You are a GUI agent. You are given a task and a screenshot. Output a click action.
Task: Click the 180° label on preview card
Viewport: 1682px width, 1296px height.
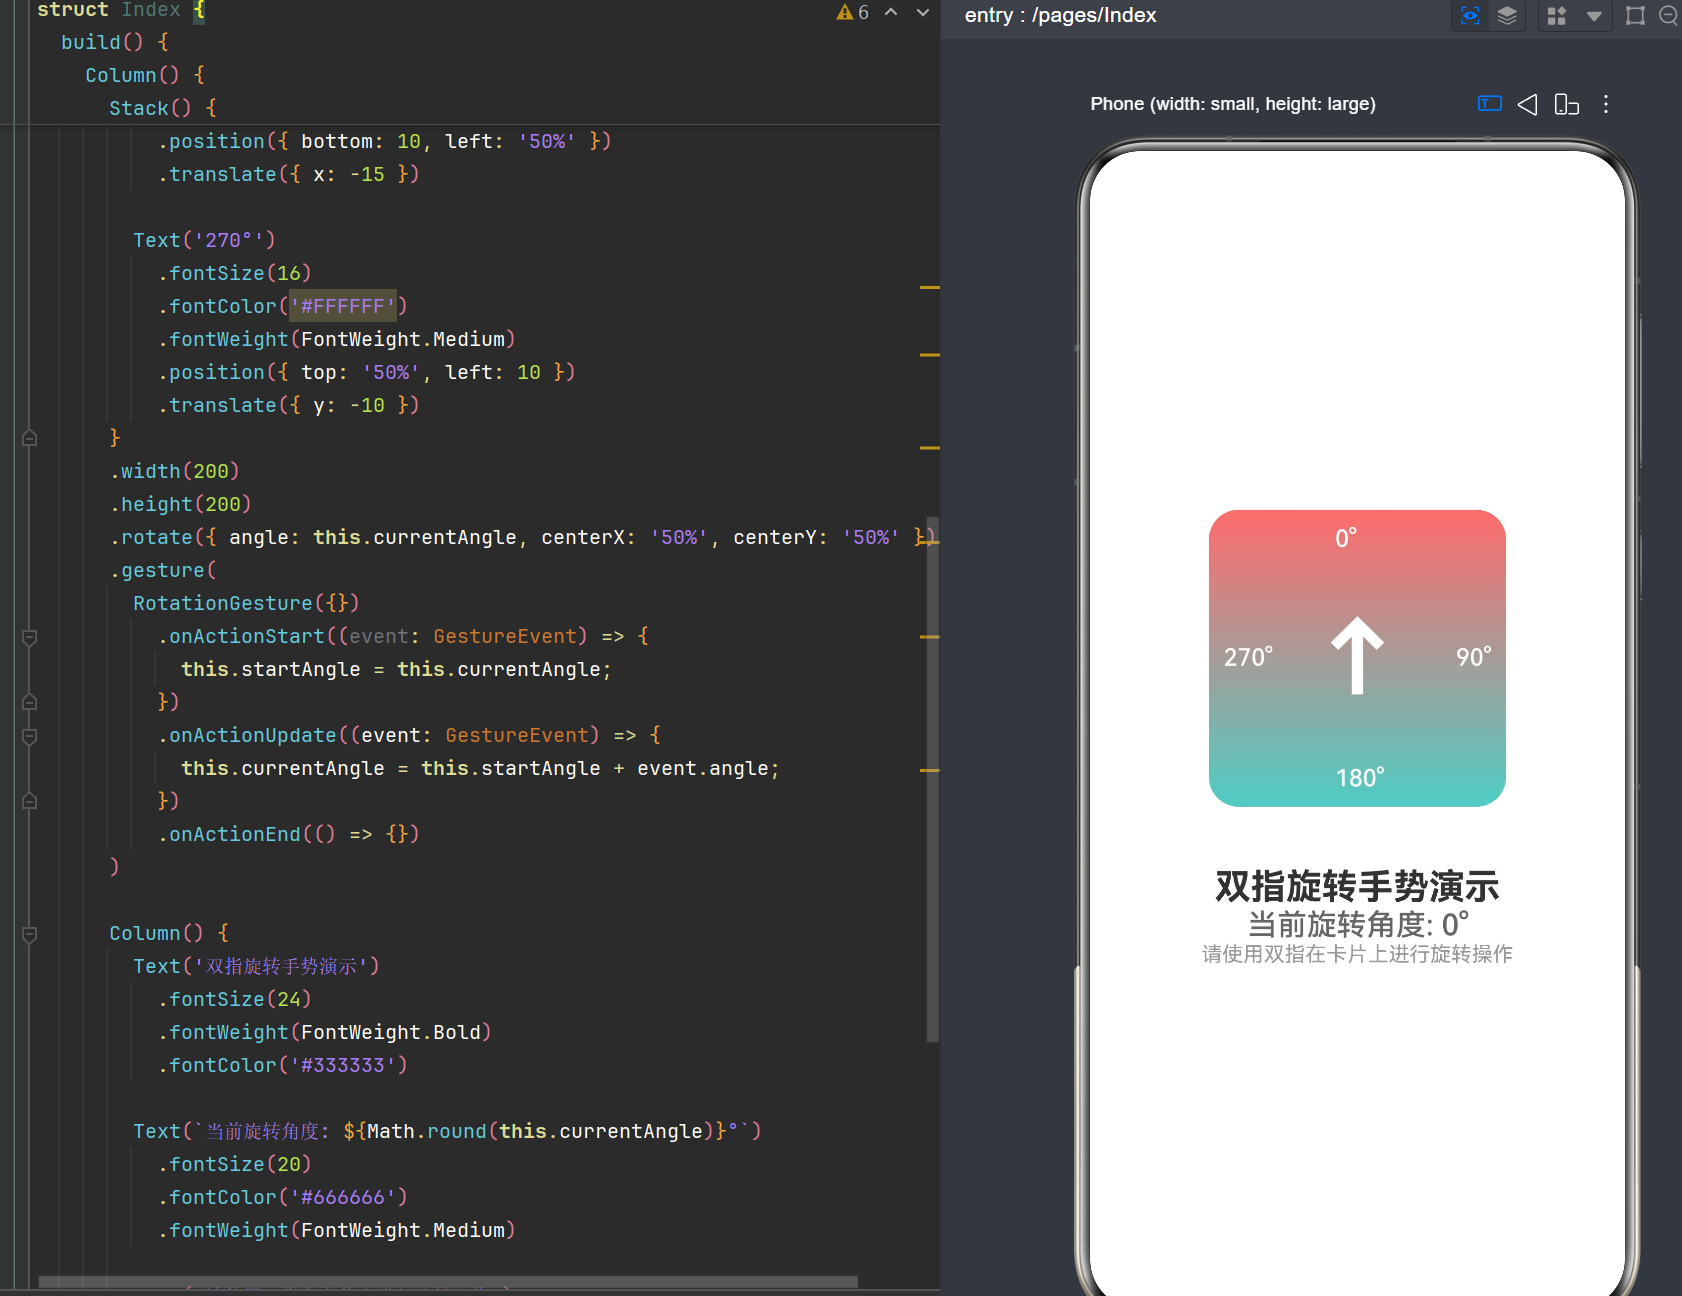point(1360,777)
